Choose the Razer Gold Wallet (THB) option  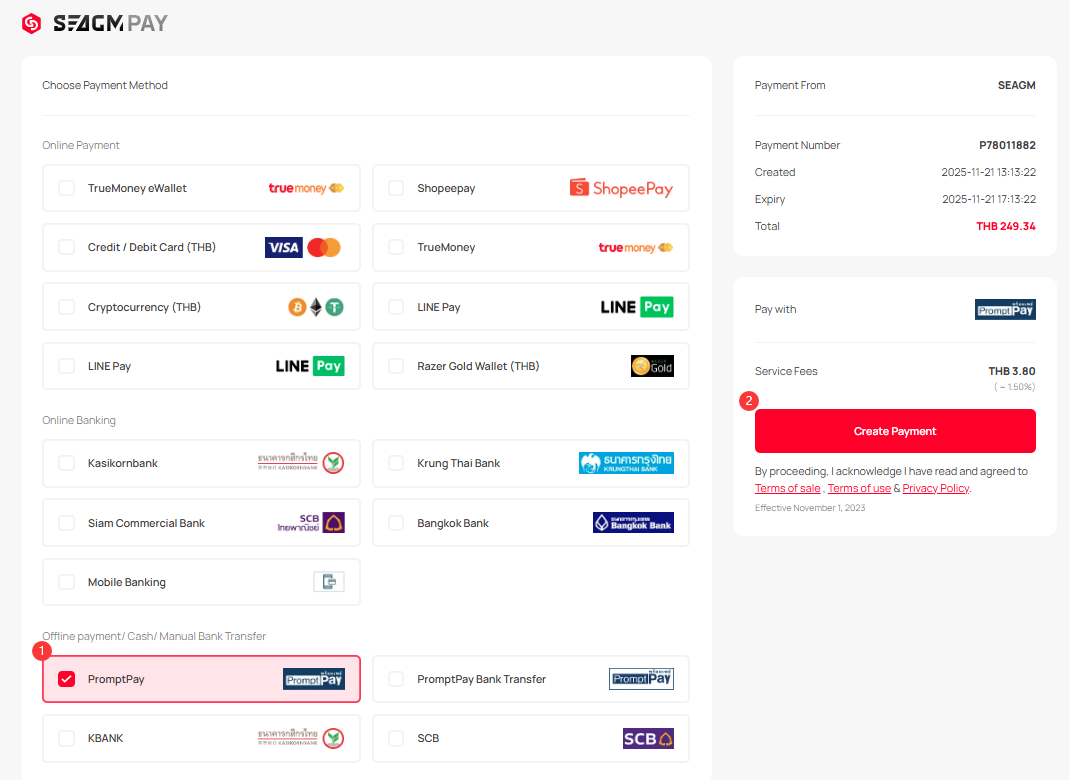point(478,366)
